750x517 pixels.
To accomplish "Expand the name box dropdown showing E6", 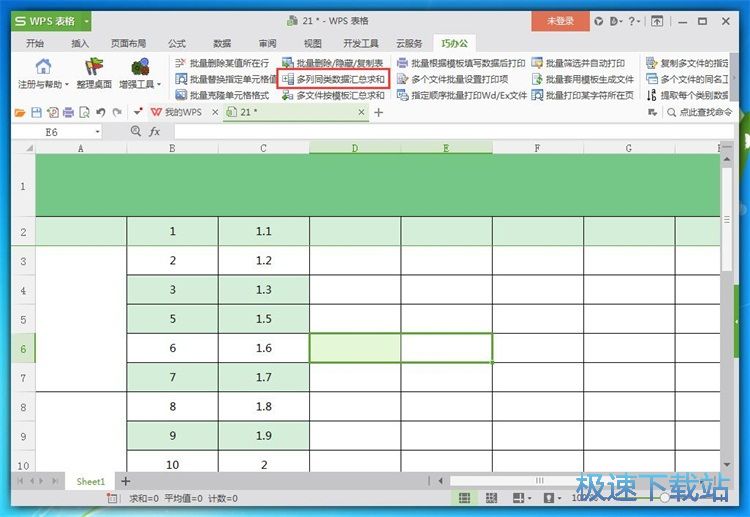I will coord(98,132).
